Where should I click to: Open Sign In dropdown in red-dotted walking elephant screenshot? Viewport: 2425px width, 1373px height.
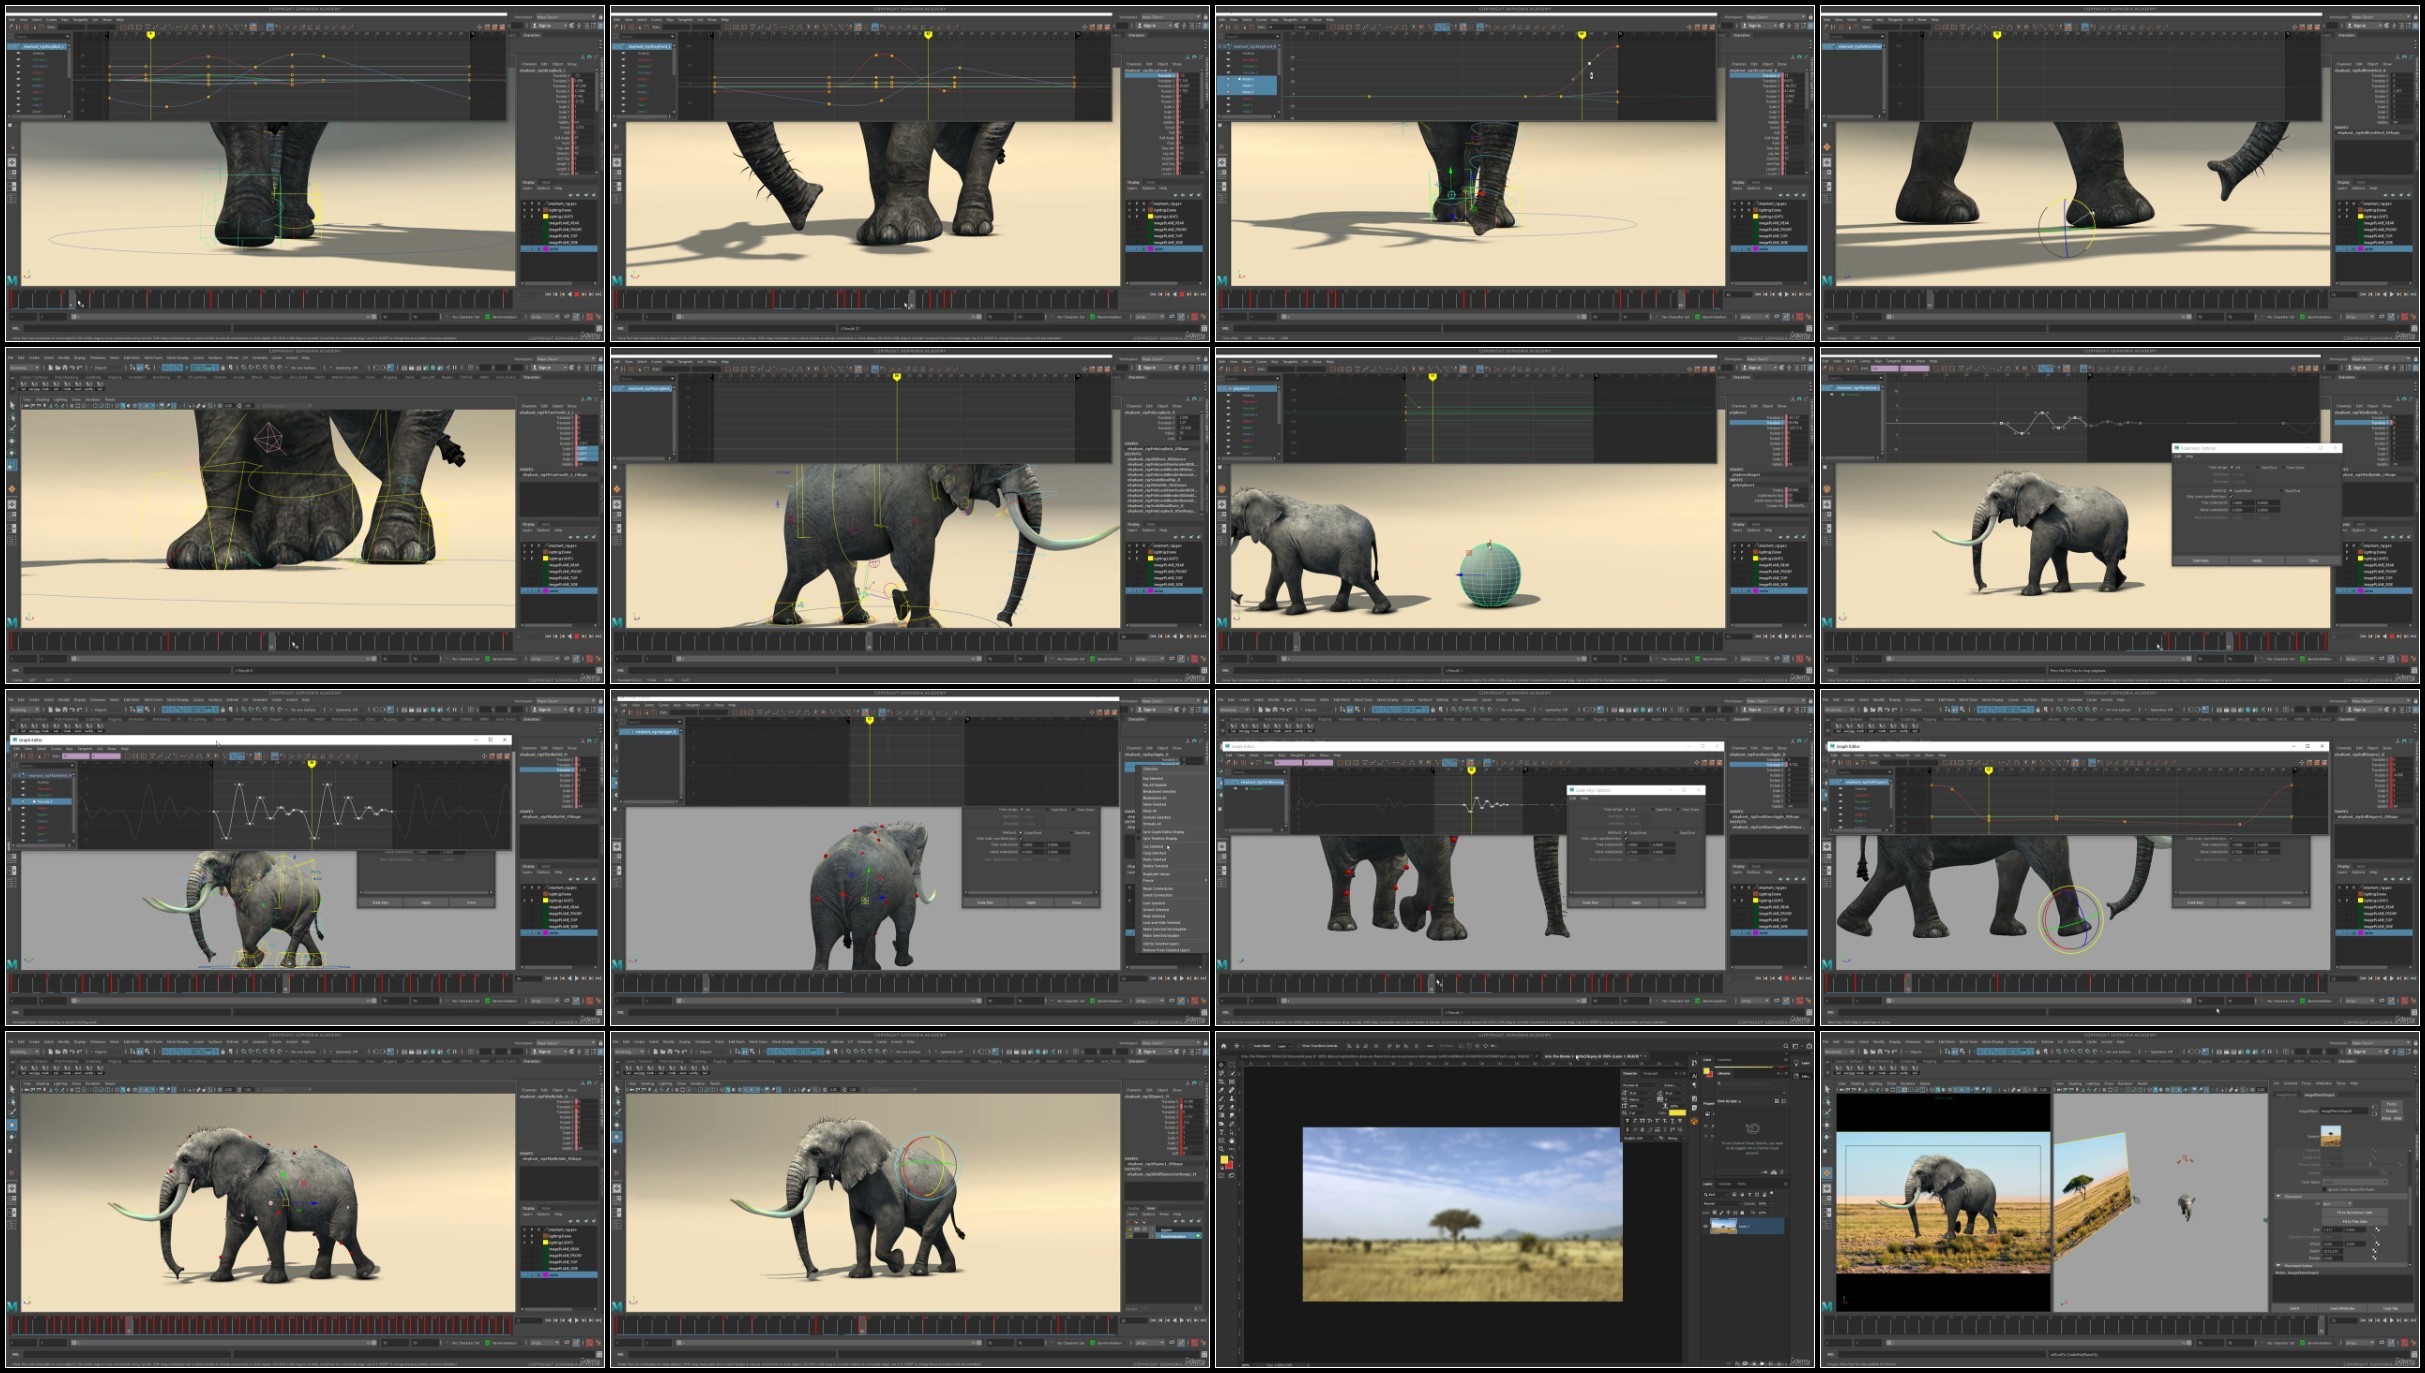click(x=550, y=1052)
